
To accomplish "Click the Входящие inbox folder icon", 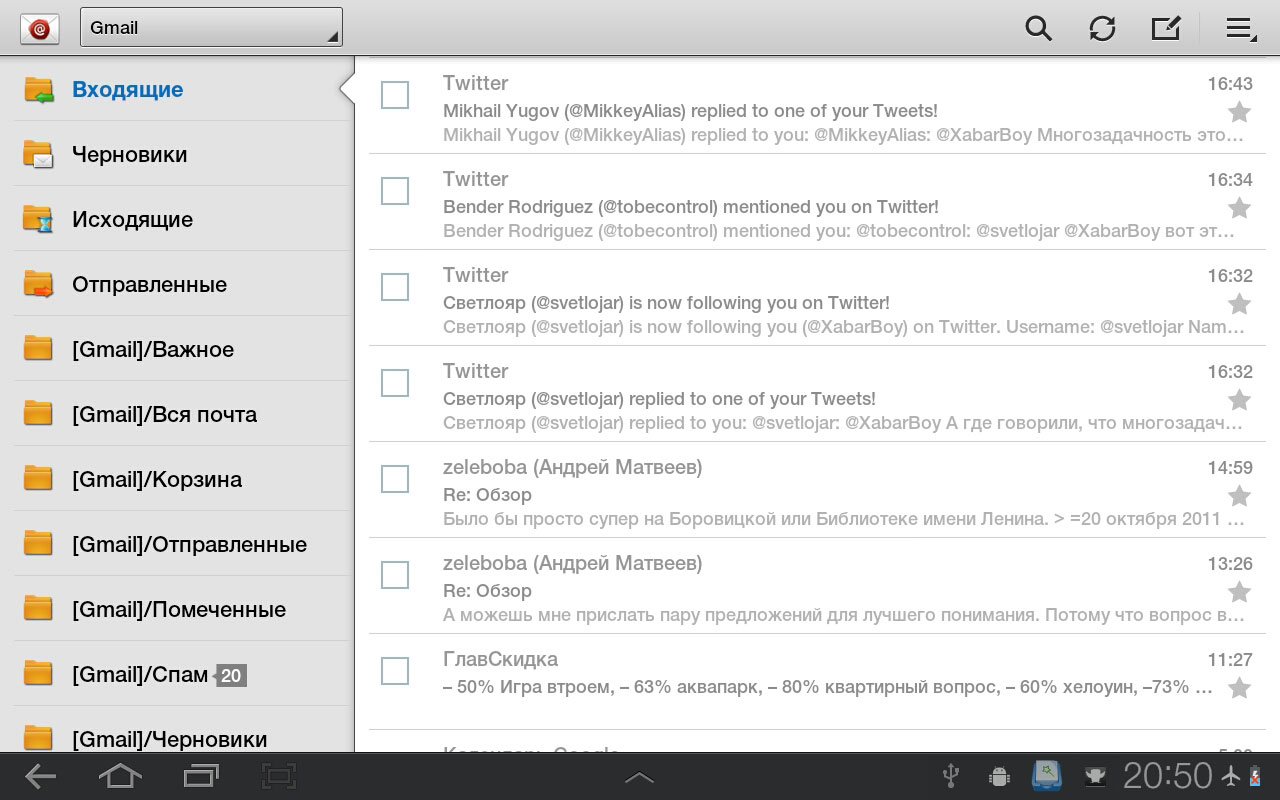I will pos(38,90).
